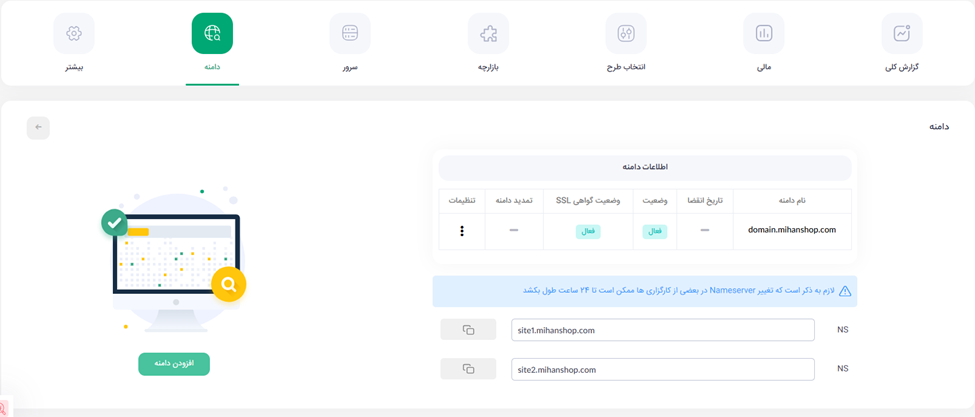The image size is (975, 417).
Task: Click the تنظیمات column header
Action: pyautogui.click(x=461, y=201)
